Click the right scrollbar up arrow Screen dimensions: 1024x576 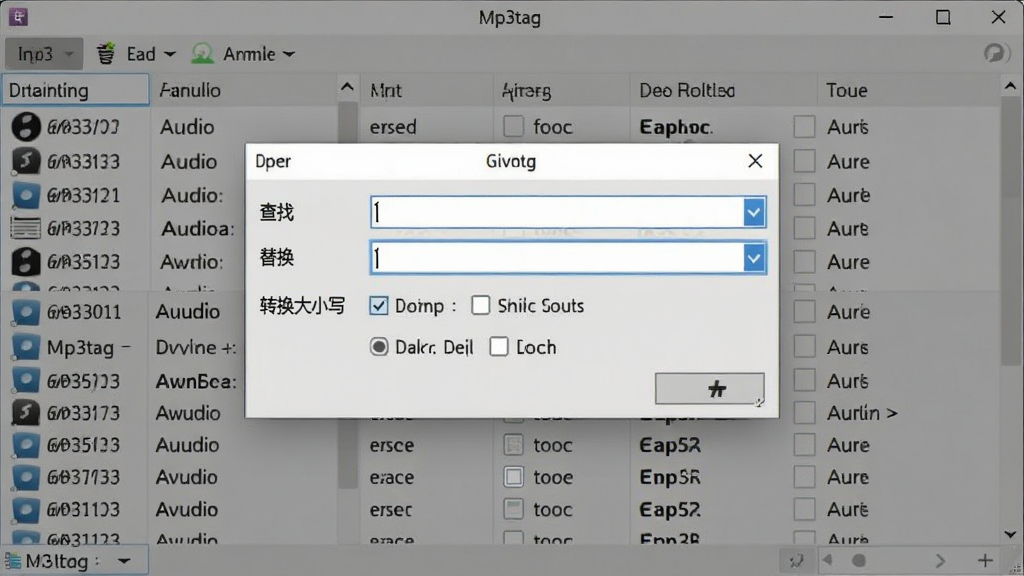pos(1010,86)
